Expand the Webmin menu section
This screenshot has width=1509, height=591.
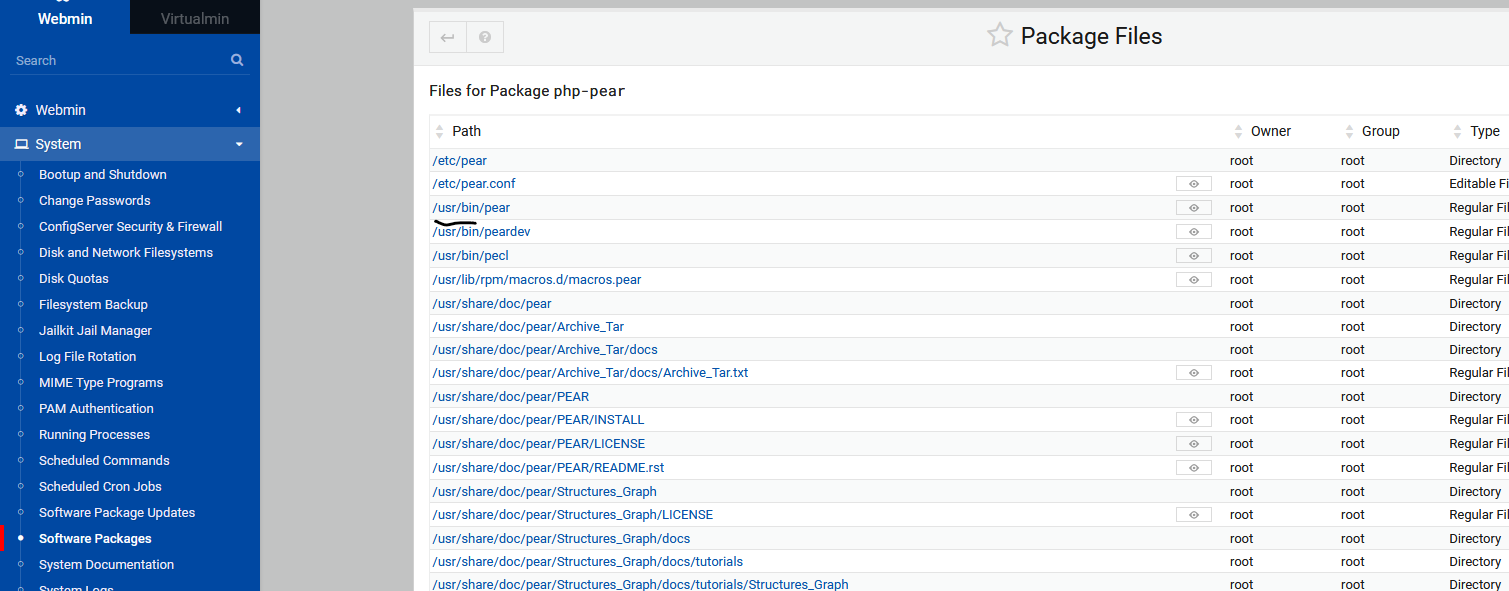(x=130, y=110)
